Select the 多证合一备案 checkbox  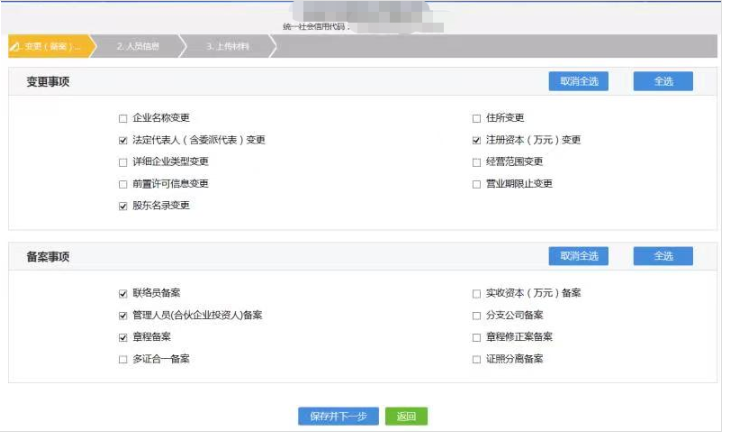pyautogui.click(x=123, y=359)
